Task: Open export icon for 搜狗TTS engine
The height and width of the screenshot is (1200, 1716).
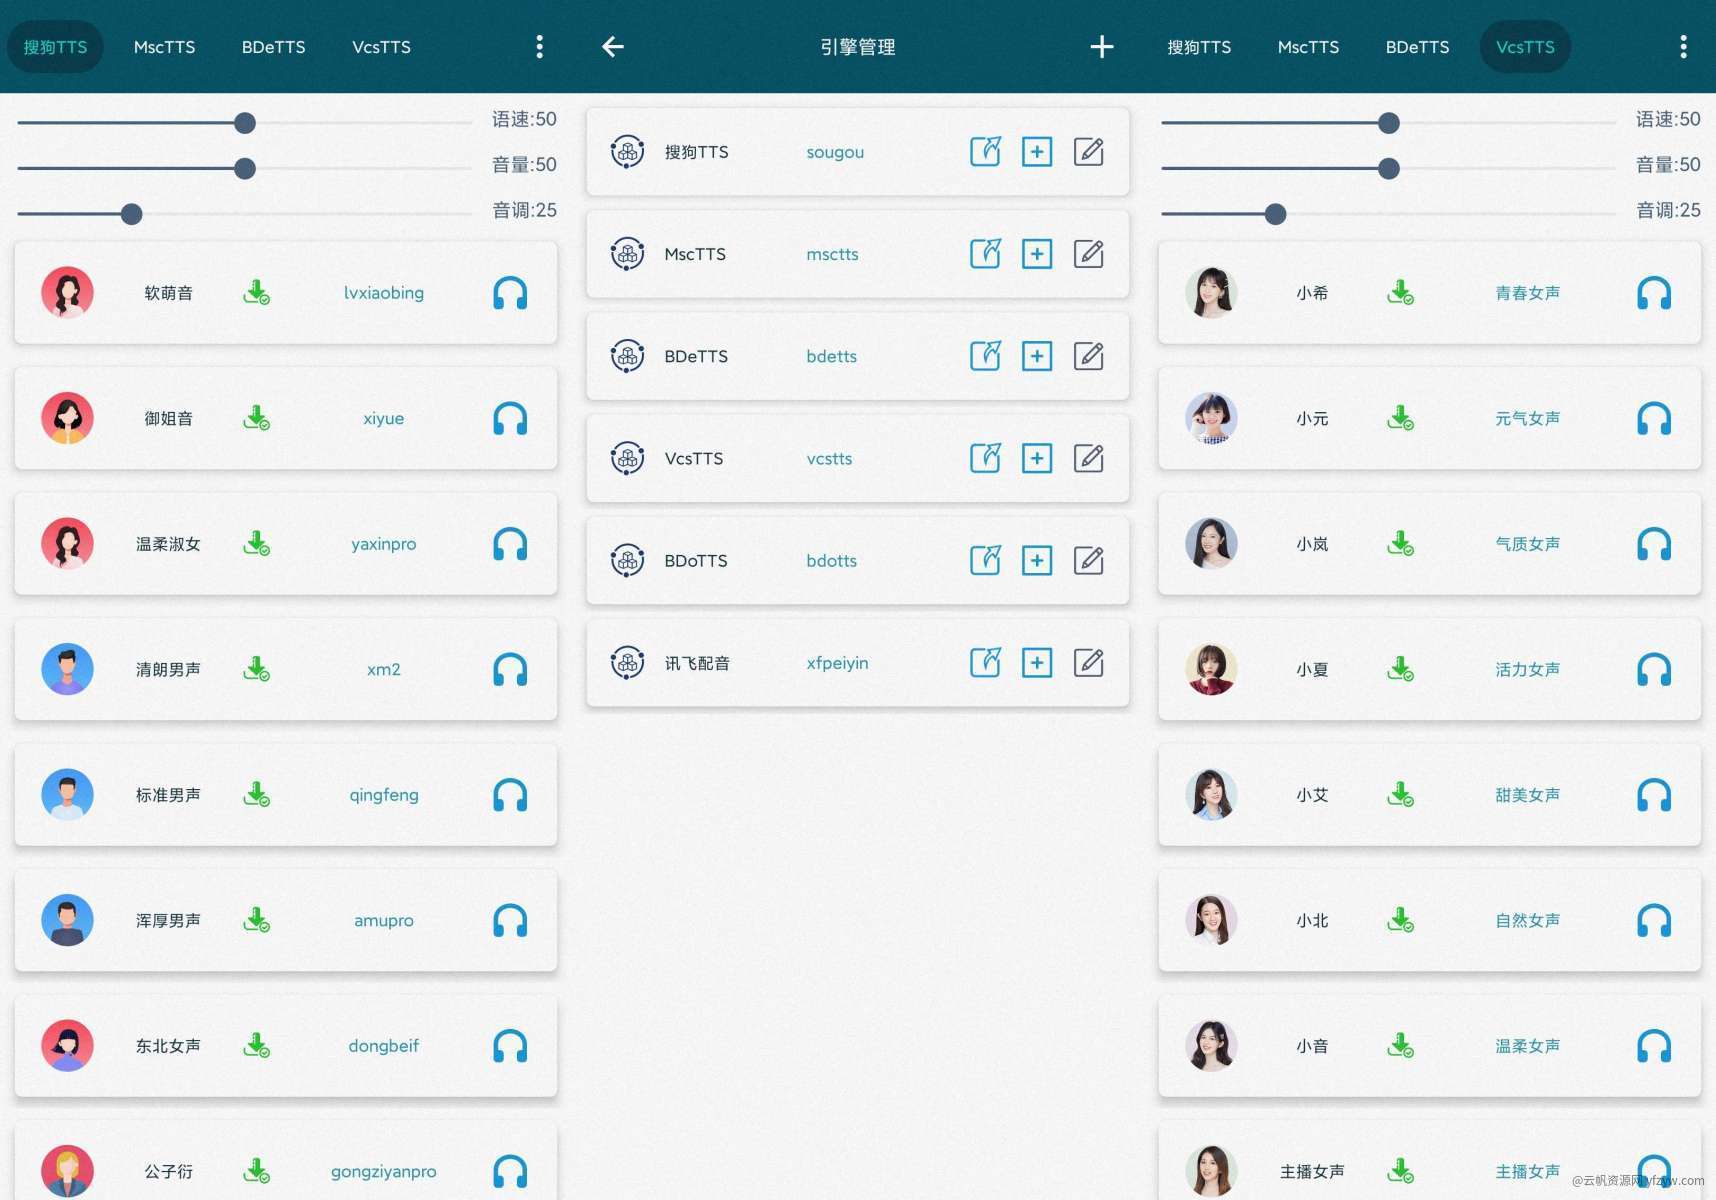Action: [985, 152]
